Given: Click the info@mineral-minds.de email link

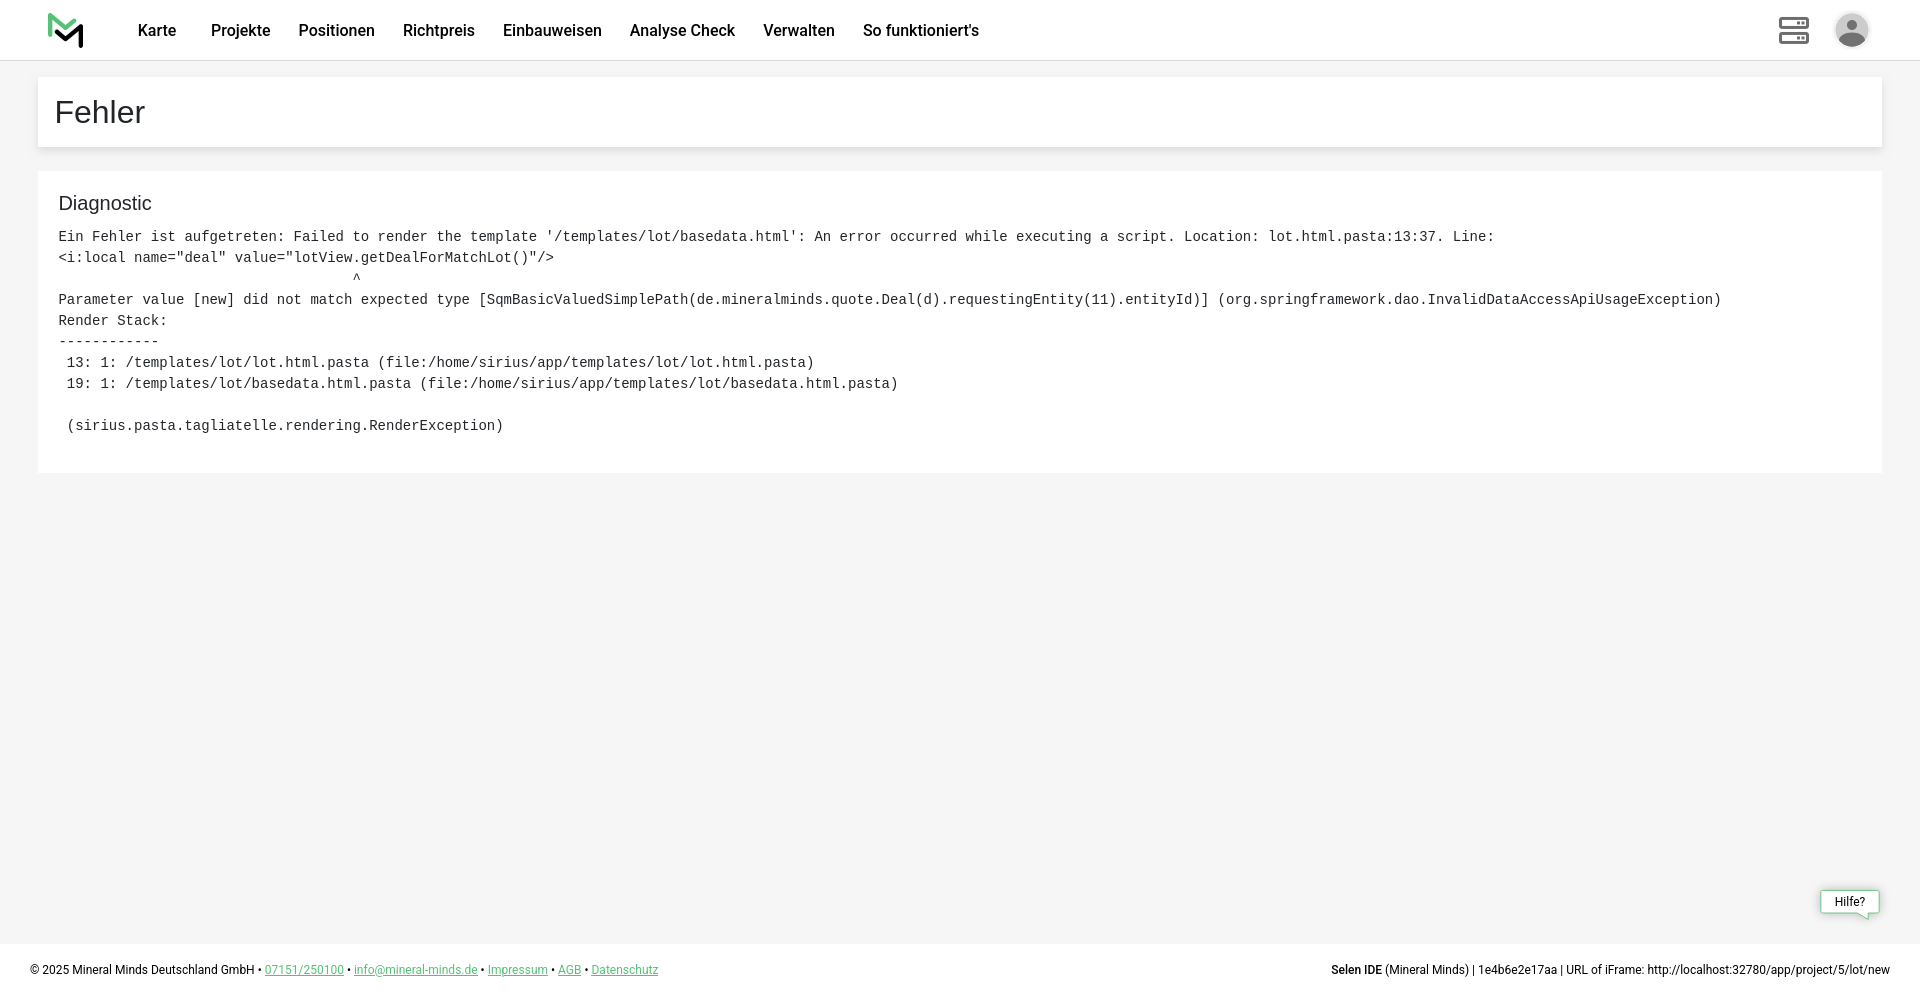Looking at the screenshot, I should pos(415,970).
